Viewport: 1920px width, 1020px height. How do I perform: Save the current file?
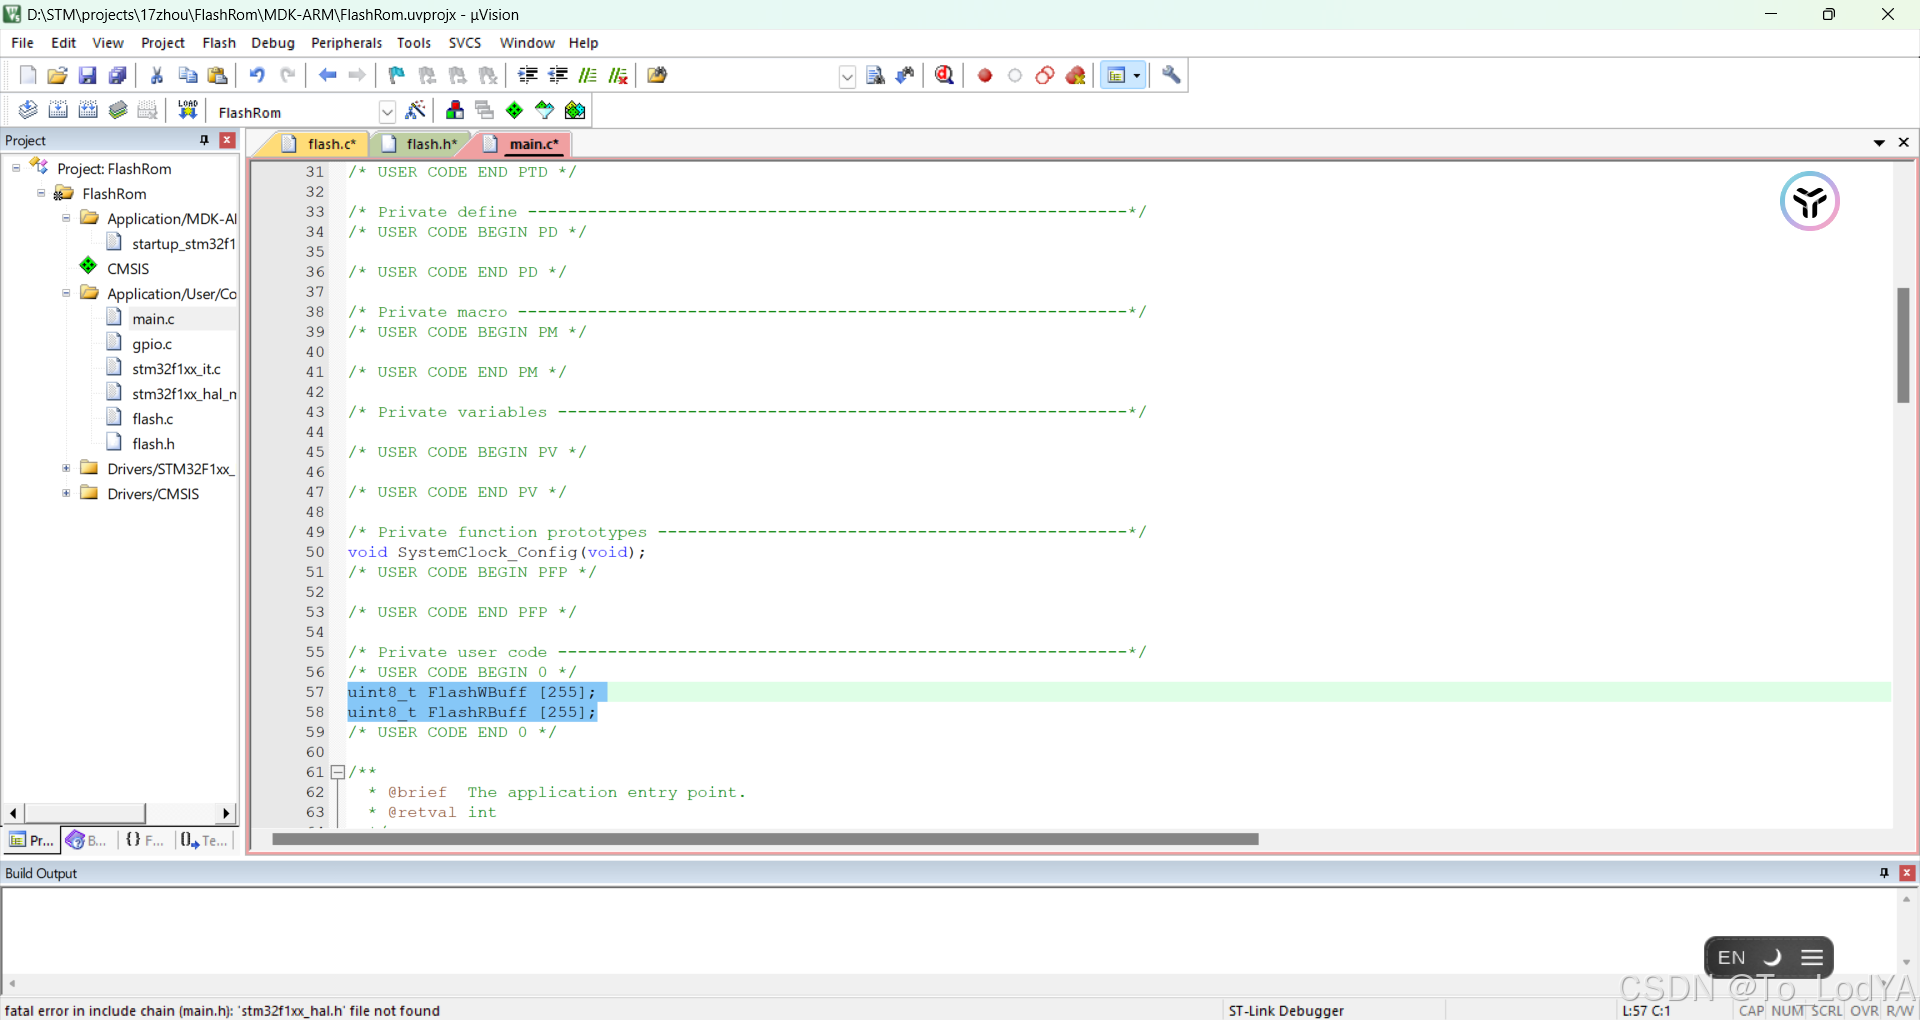(88, 75)
